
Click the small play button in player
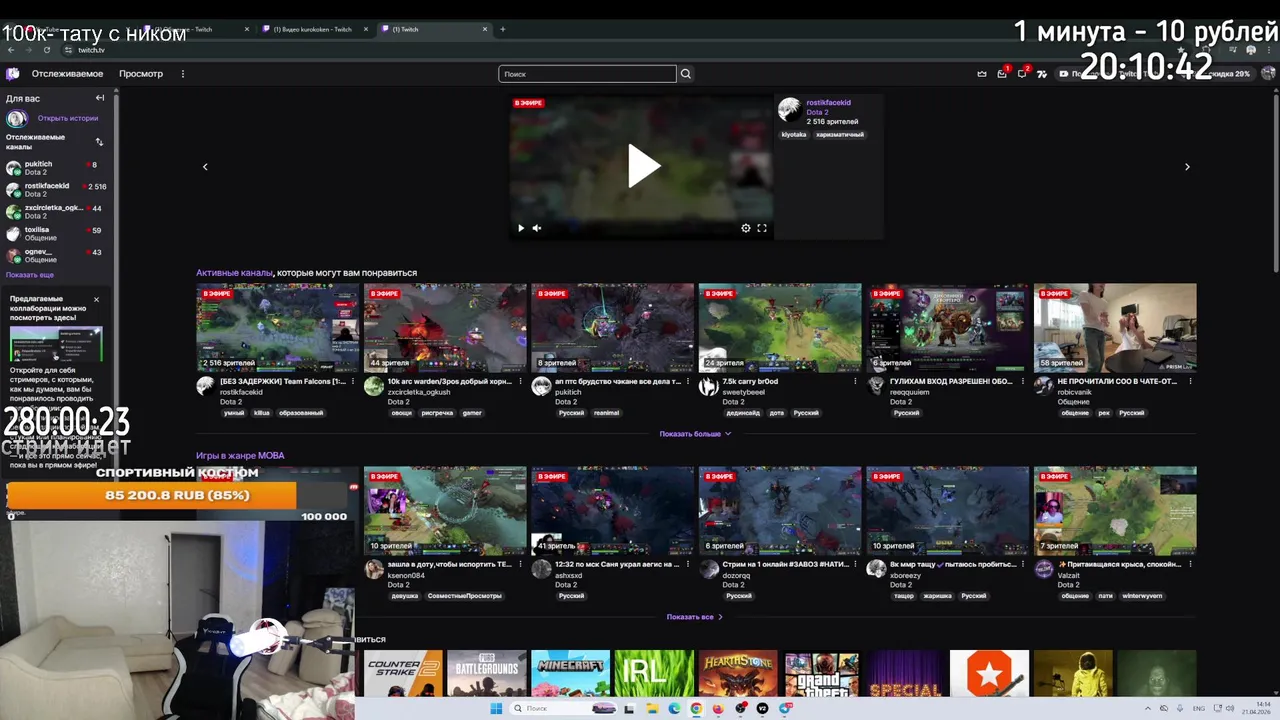(x=520, y=228)
